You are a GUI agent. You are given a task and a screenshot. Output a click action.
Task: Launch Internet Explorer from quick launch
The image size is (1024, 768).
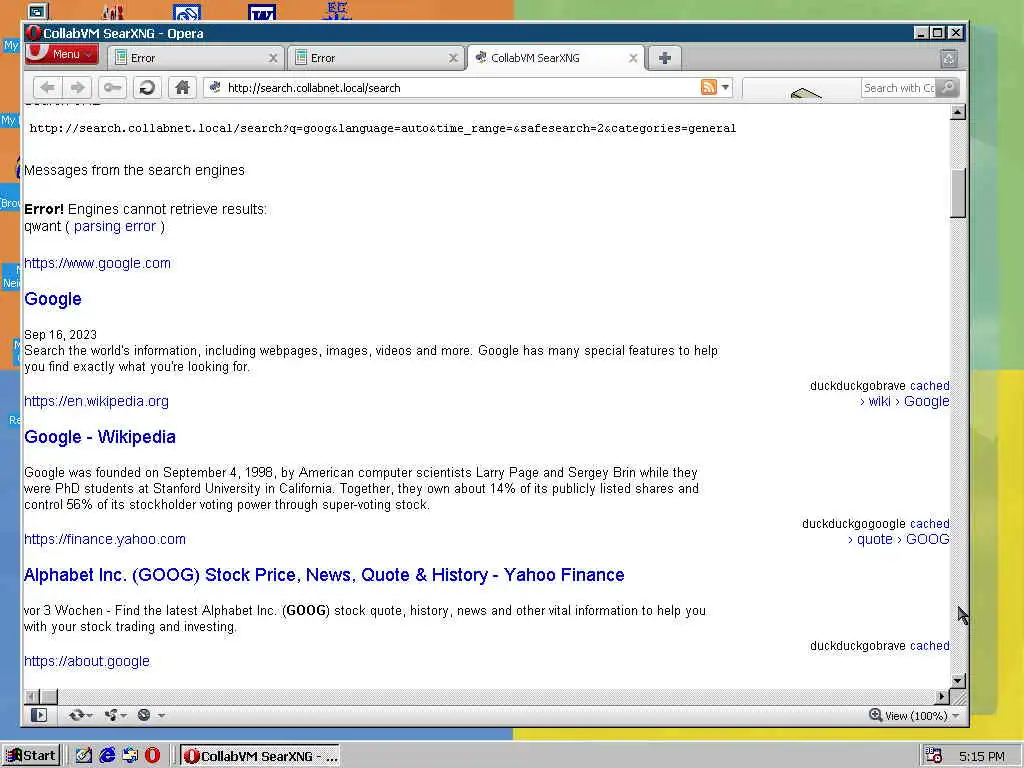107,756
